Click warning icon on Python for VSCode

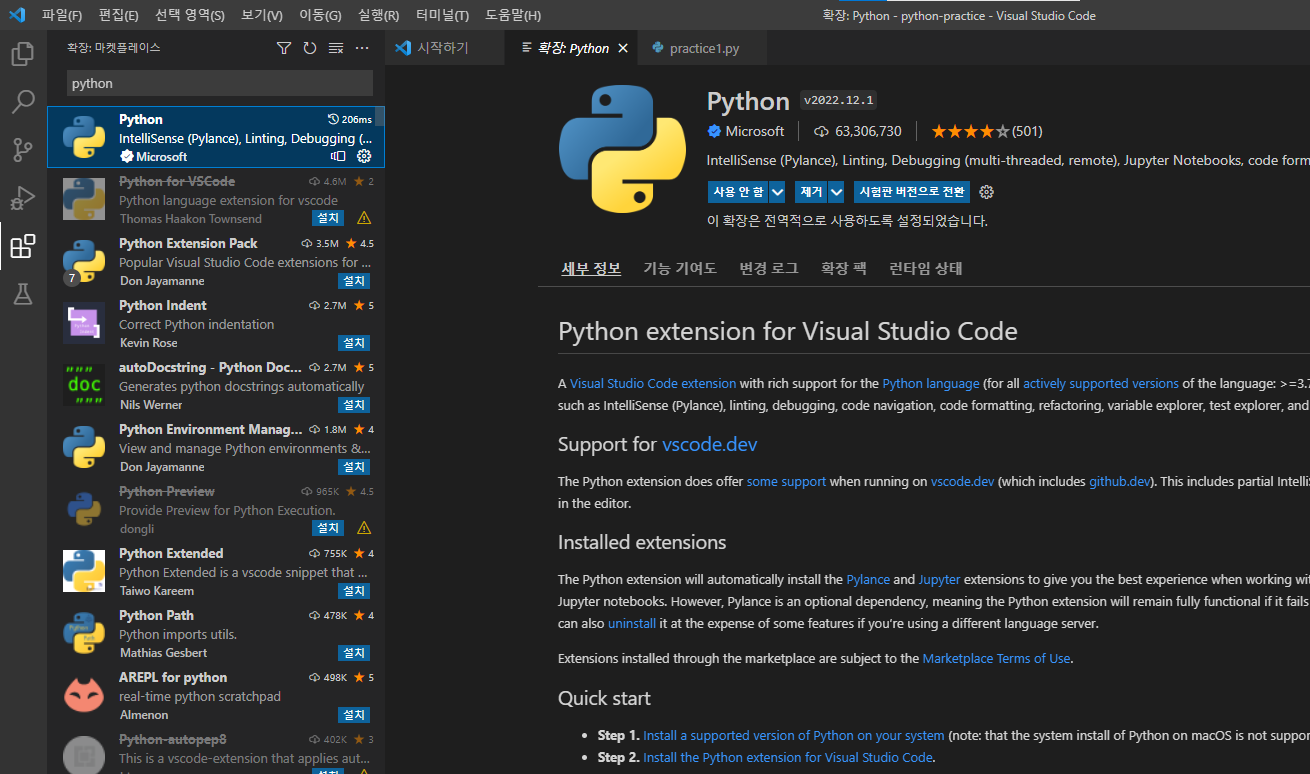(364, 218)
